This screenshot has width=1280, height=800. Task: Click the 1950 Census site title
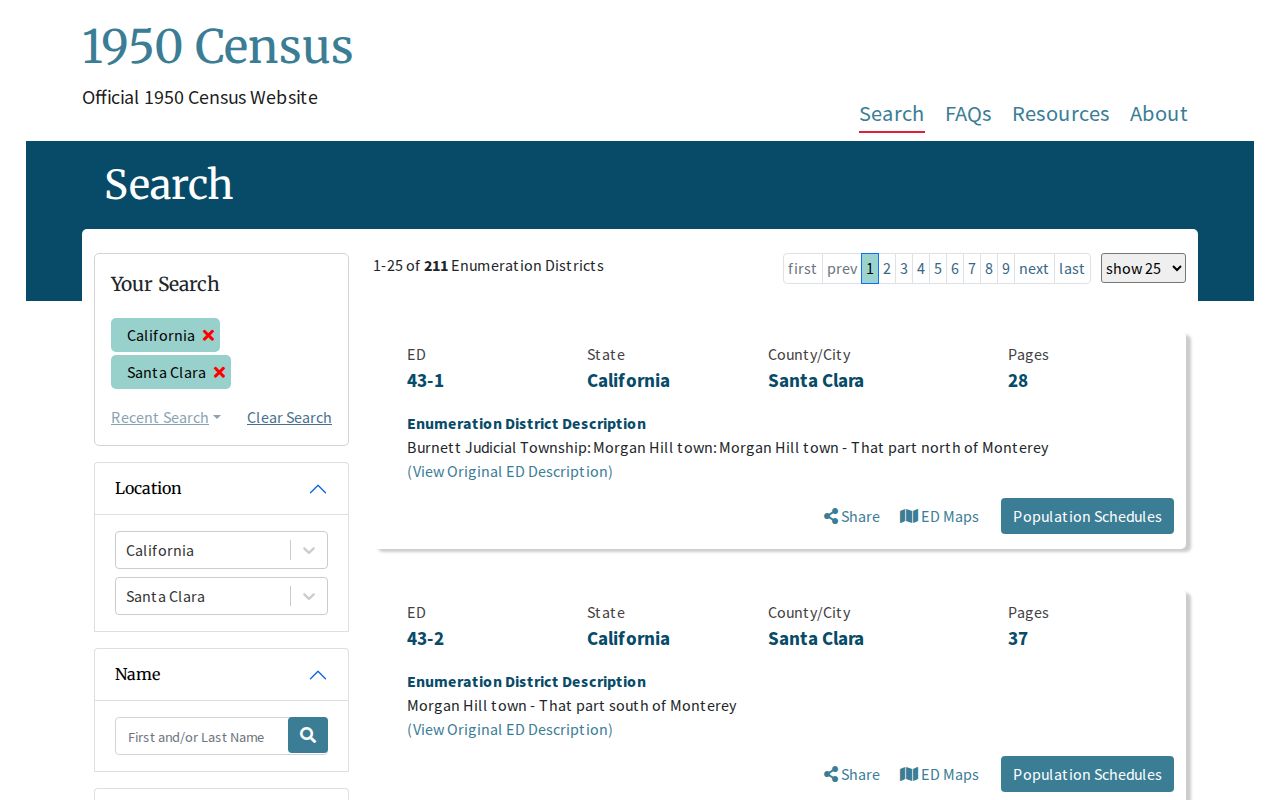pos(218,47)
